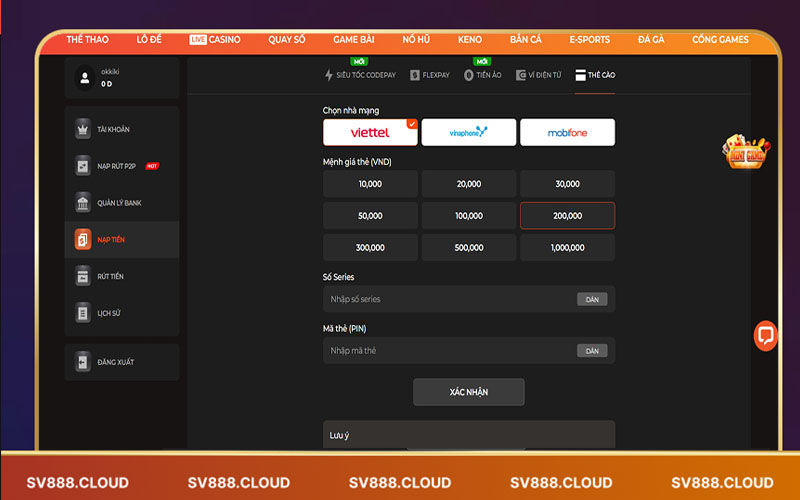Click Dán button in Số Series field
800x500 pixels.
592,299
